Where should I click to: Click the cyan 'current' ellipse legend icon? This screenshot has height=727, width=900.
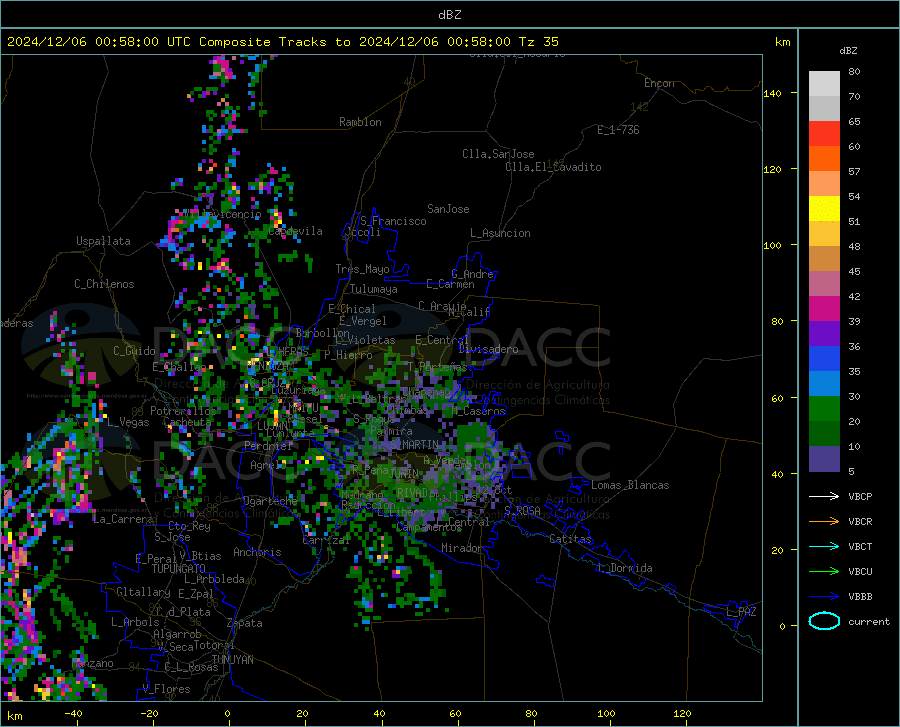coord(824,621)
